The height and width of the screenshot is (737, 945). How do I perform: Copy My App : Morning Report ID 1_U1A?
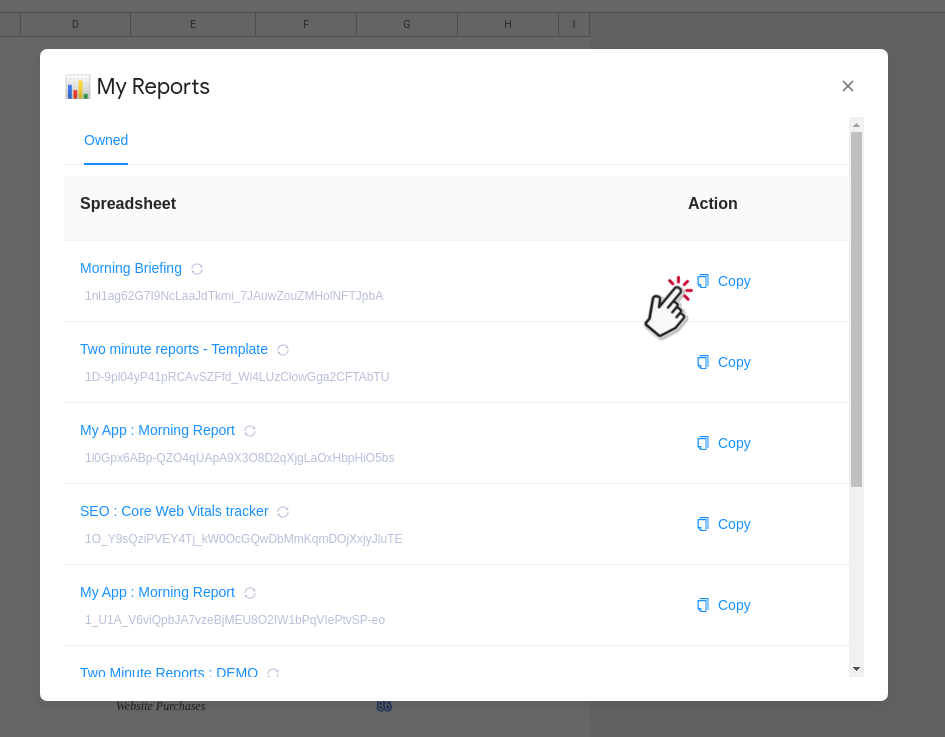pyautogui.click(x=723, y=605)
